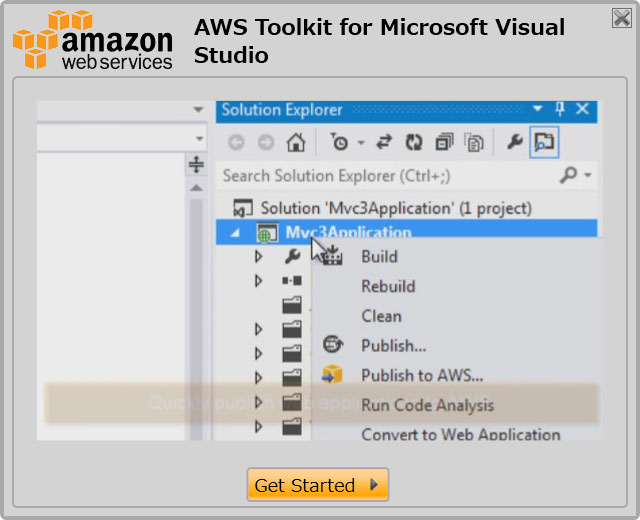The height and width of the screenshot is (520, 640).
Task: Click the Publish globe icon
Action: 333,344
